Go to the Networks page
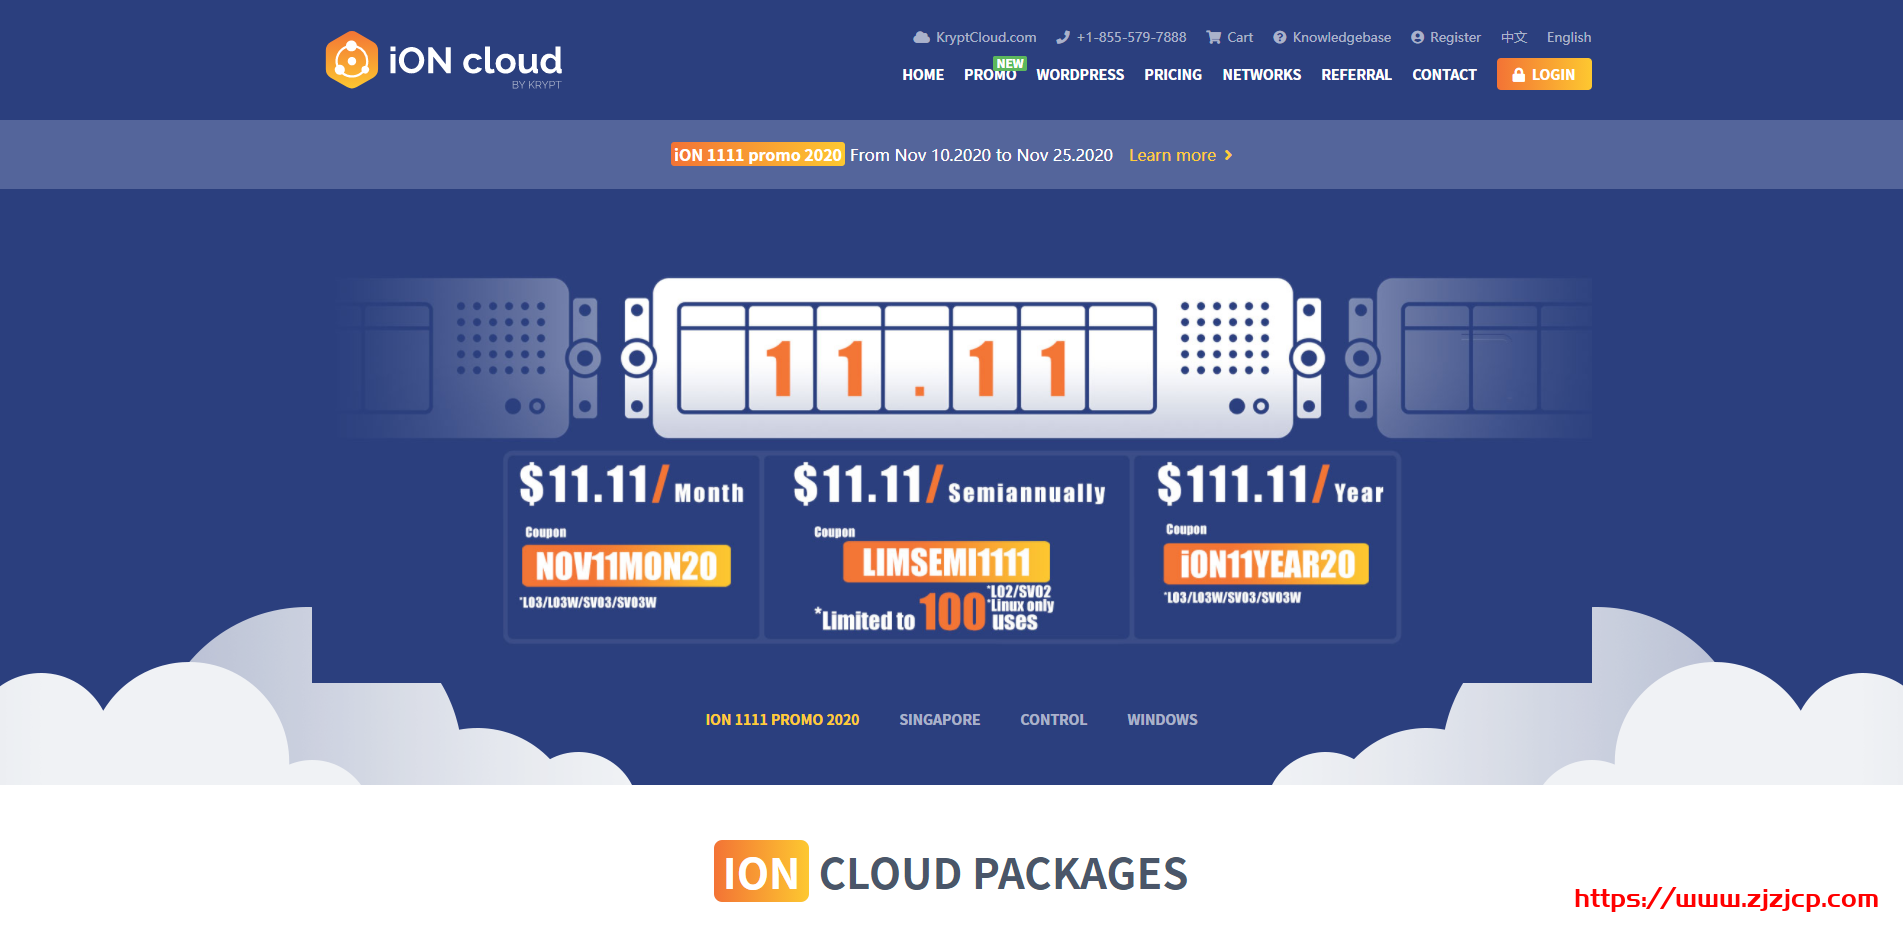Image resolution: width=1903 pixels, height=937 pixels. click(x=1261, y=75)
